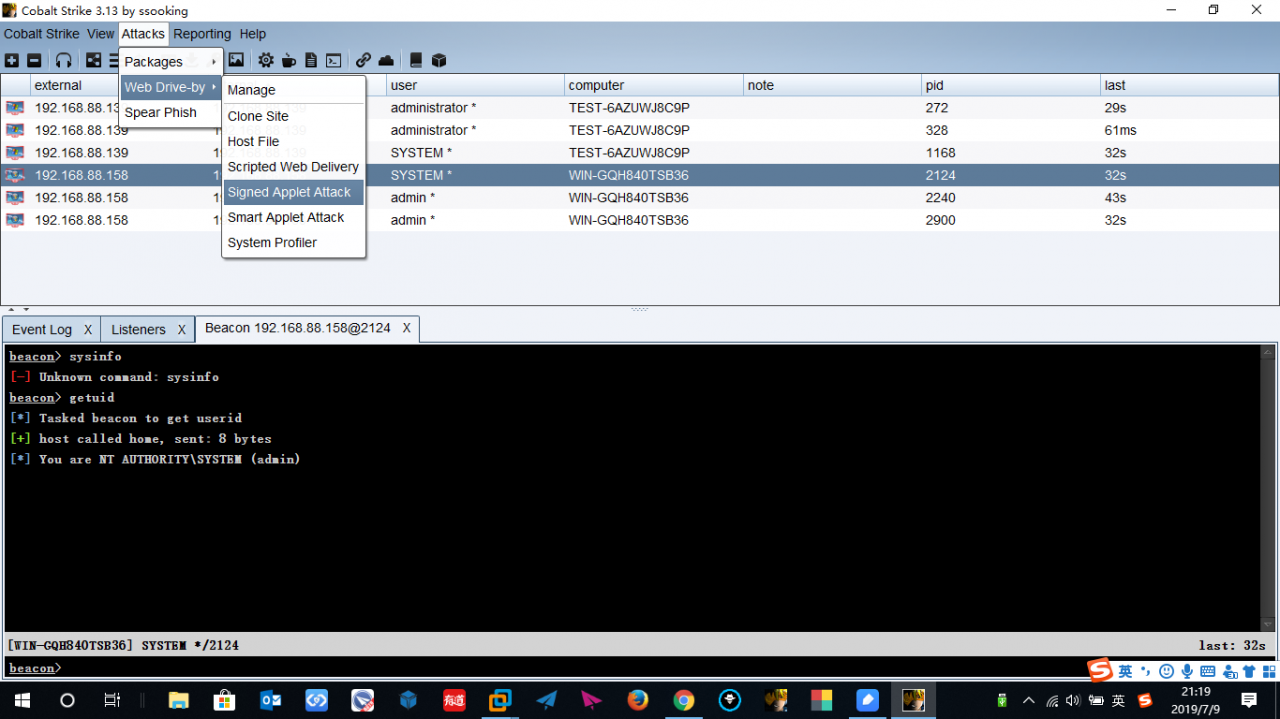Click the cube About toolbar icon
1280x719 pixels.
tap(438, 61)
